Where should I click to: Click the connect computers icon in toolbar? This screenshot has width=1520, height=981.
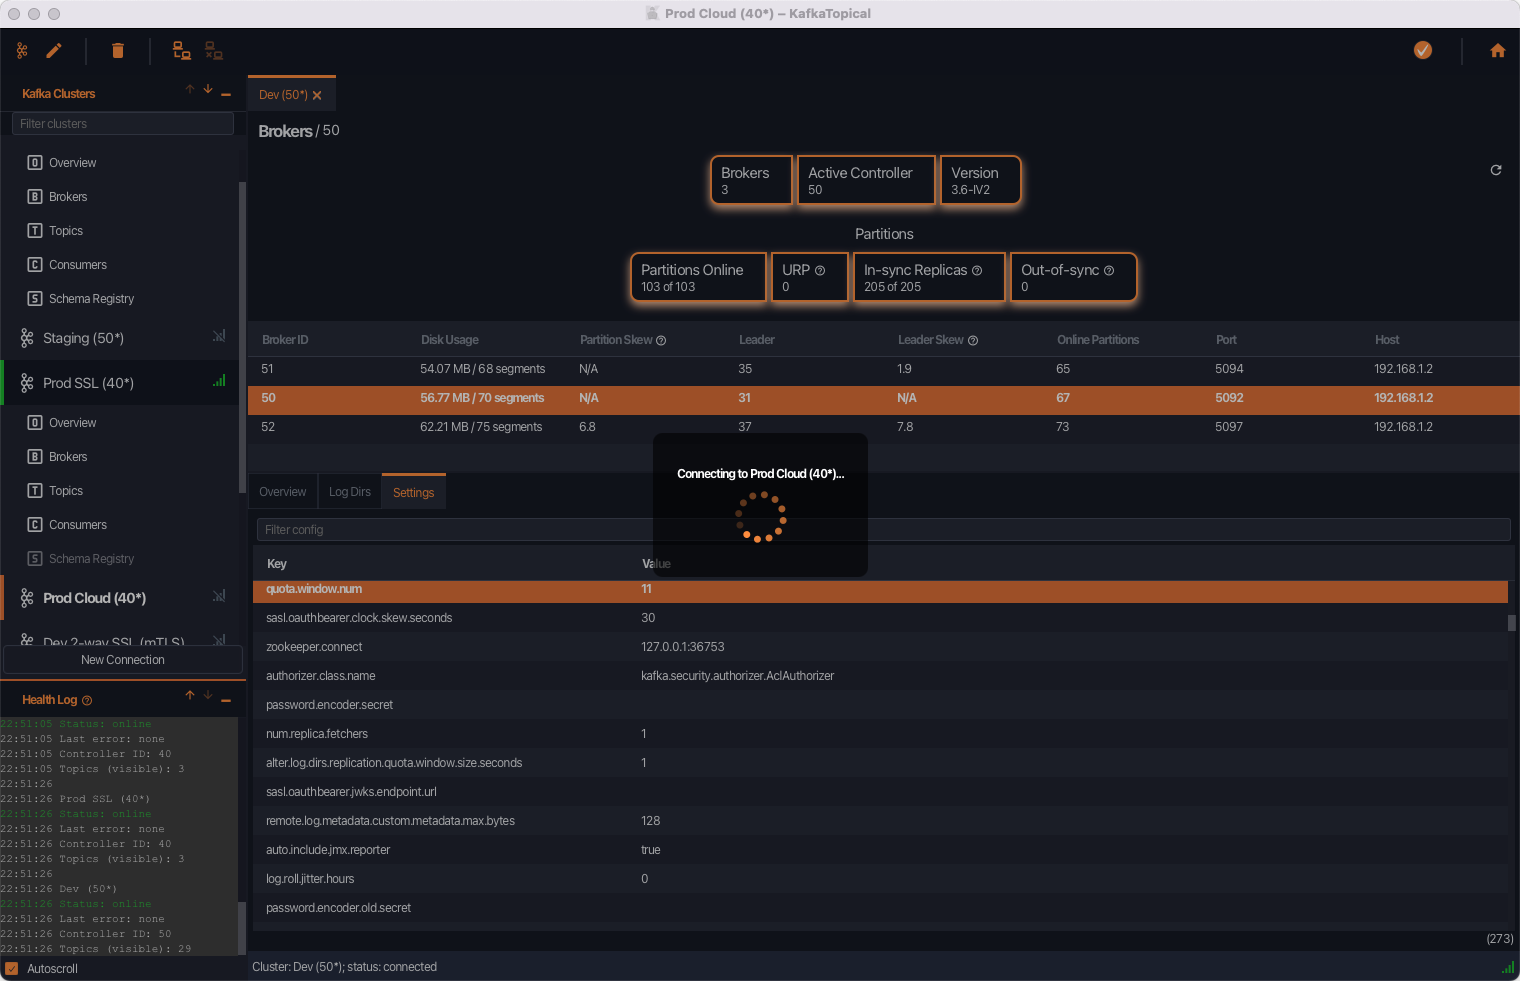[x=182, y=50]
